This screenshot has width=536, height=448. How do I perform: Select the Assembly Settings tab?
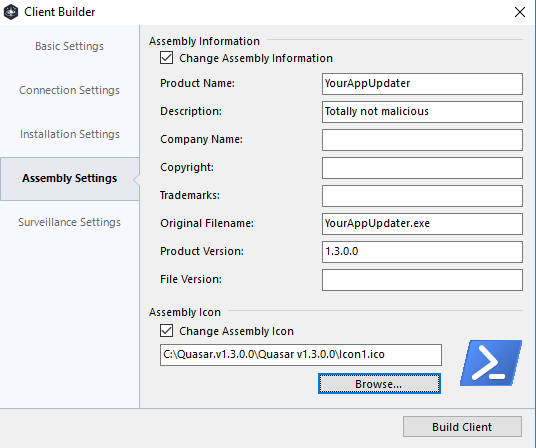tap(69, 178)
